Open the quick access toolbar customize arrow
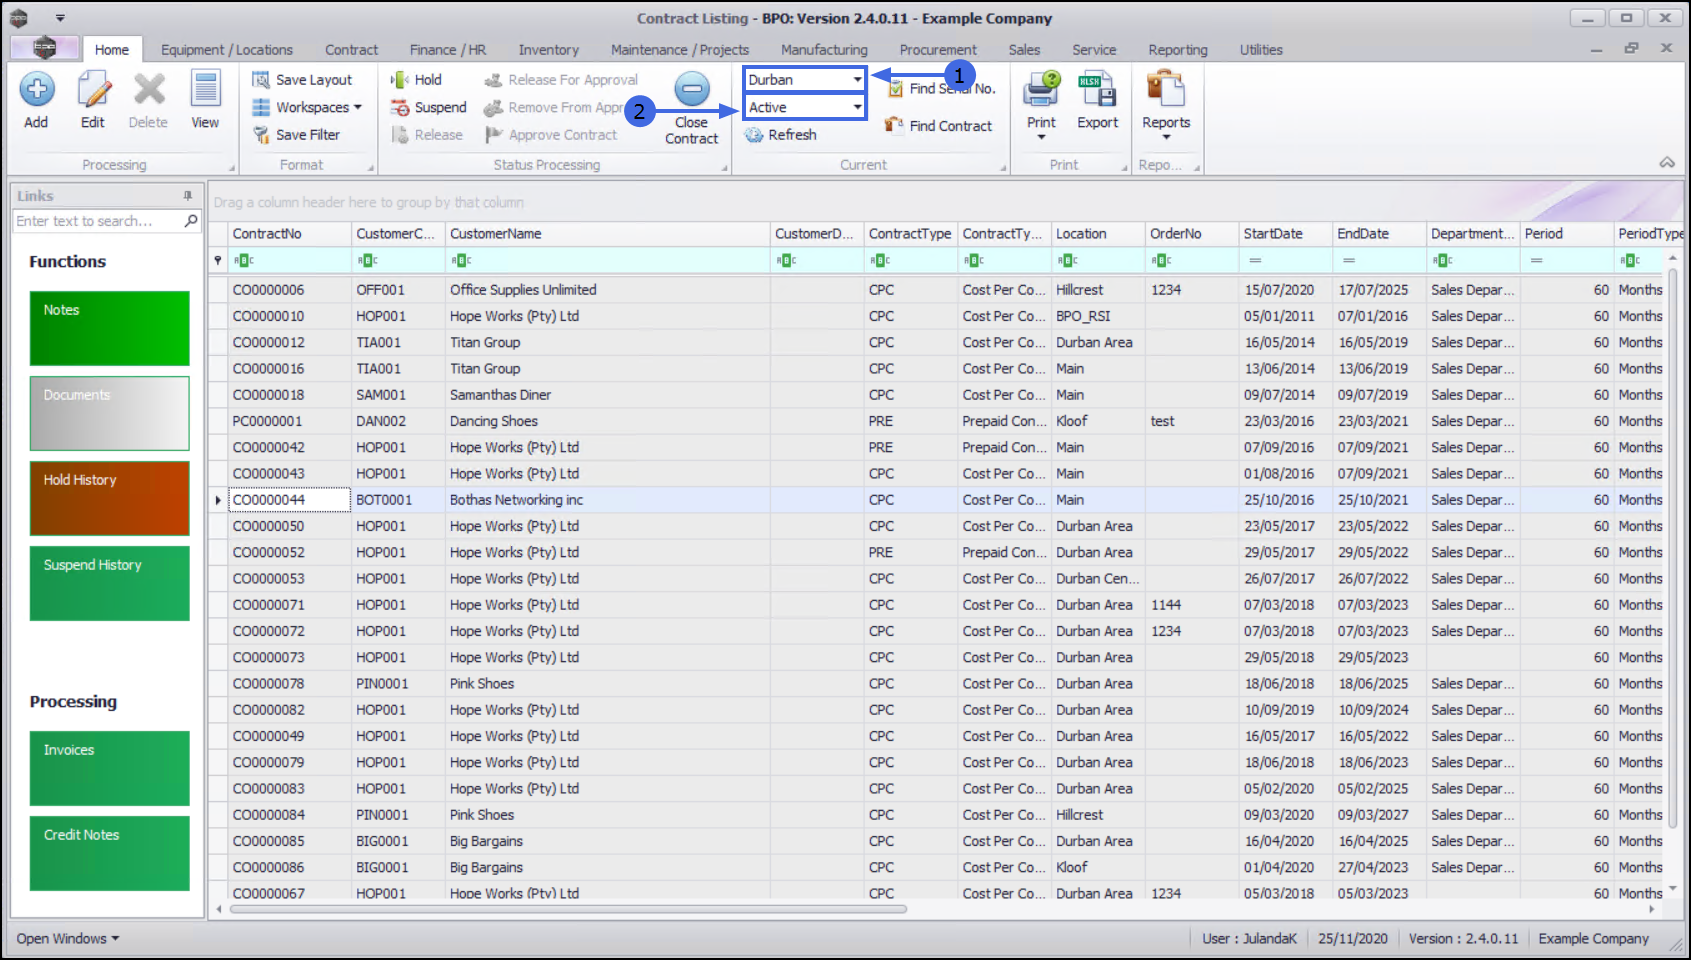 point(60,18)
